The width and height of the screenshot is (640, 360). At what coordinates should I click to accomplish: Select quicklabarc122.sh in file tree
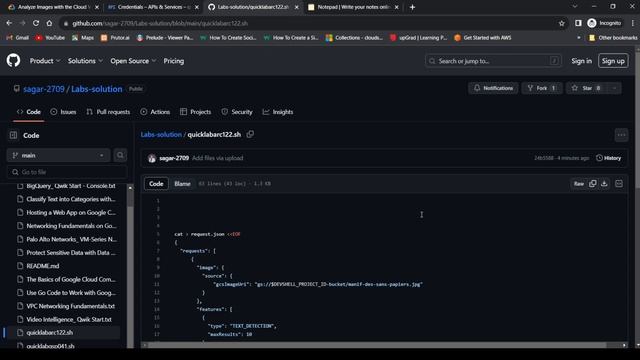(49, 333)
